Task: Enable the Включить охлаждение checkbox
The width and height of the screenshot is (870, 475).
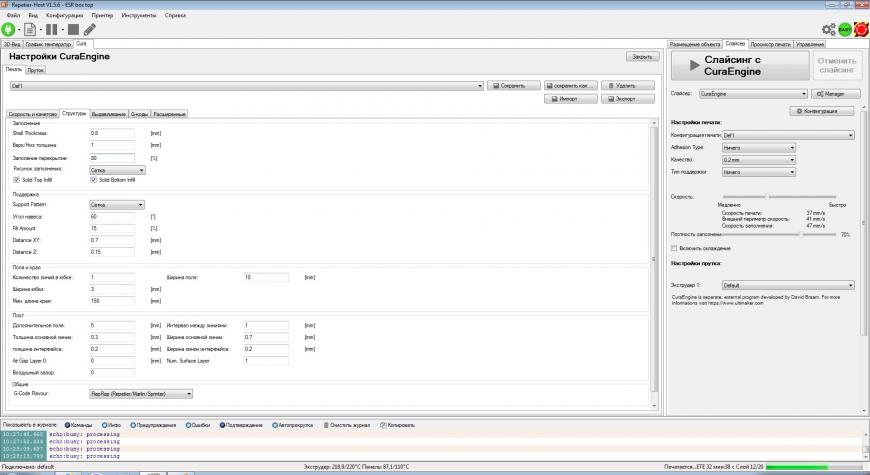Action: tap(674, 248)
